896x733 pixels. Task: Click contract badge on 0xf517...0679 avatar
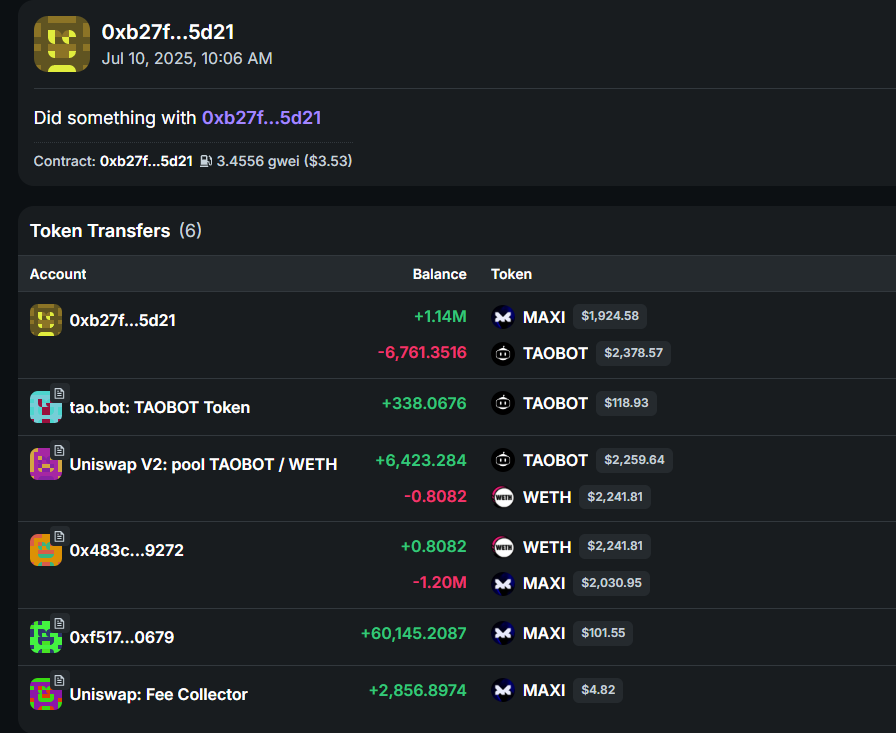pos(59,623)
